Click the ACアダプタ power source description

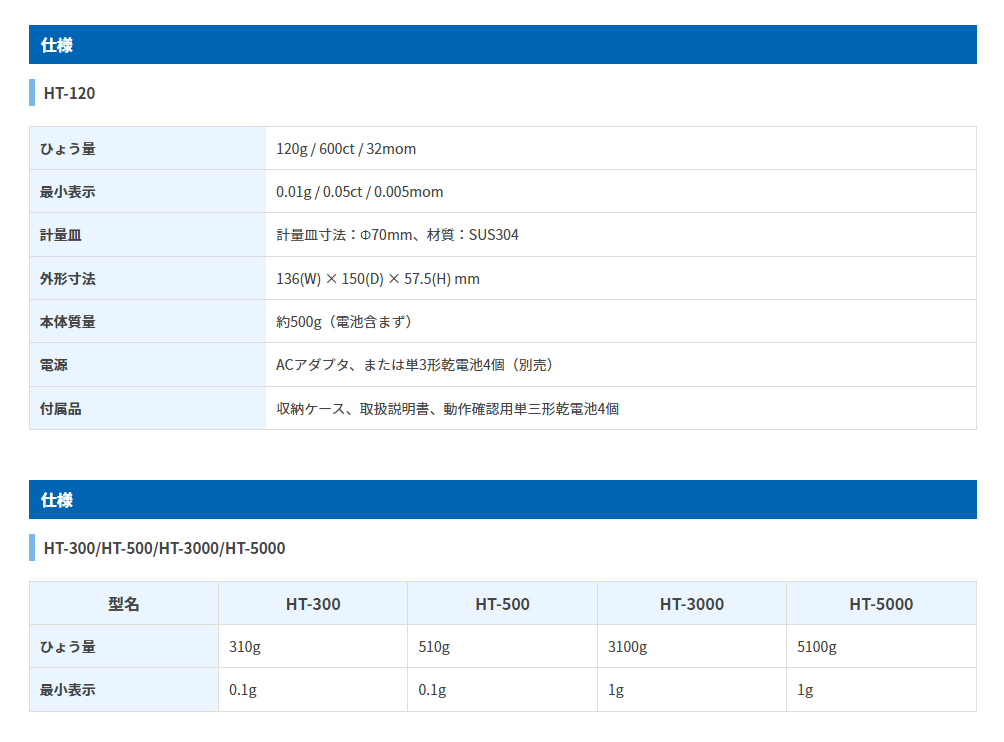click(414, 365)
